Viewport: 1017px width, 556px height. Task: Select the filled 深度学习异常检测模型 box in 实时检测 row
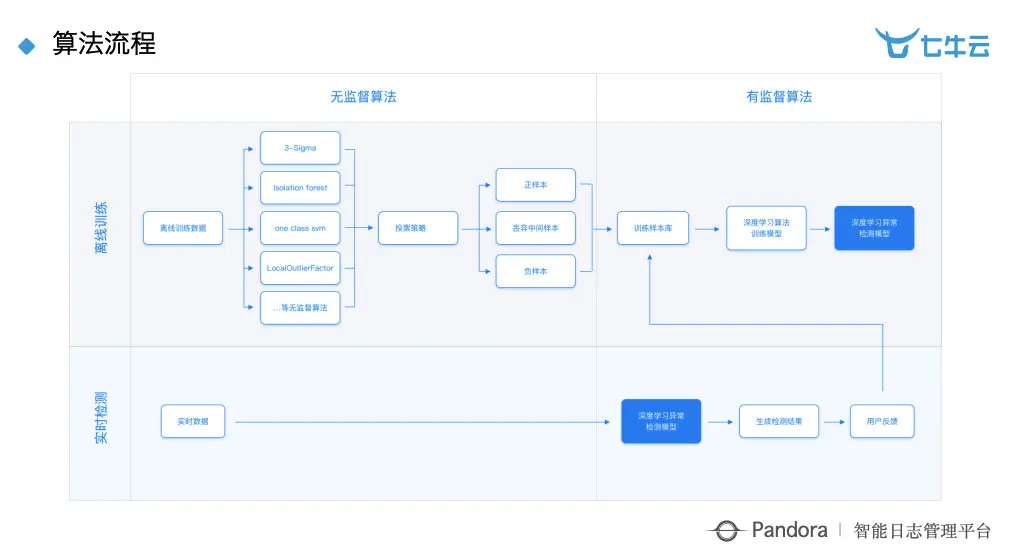pos(661,422)
